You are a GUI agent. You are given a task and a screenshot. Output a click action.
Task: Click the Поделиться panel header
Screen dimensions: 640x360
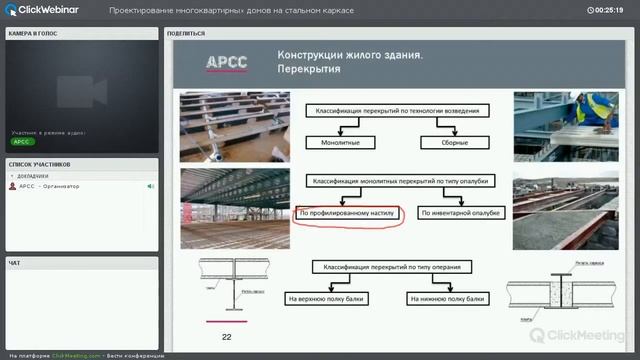pos(399,33)
